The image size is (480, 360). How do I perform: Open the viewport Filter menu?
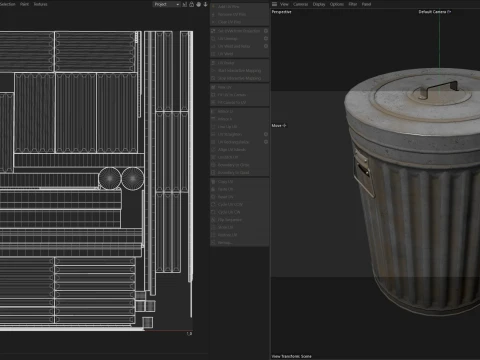click(x=353, y=4)
